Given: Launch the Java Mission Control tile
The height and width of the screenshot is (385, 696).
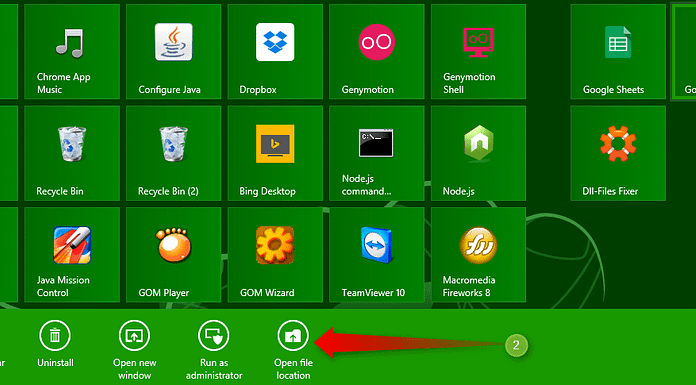Looking at the screenshot, I should pos(72,254).
